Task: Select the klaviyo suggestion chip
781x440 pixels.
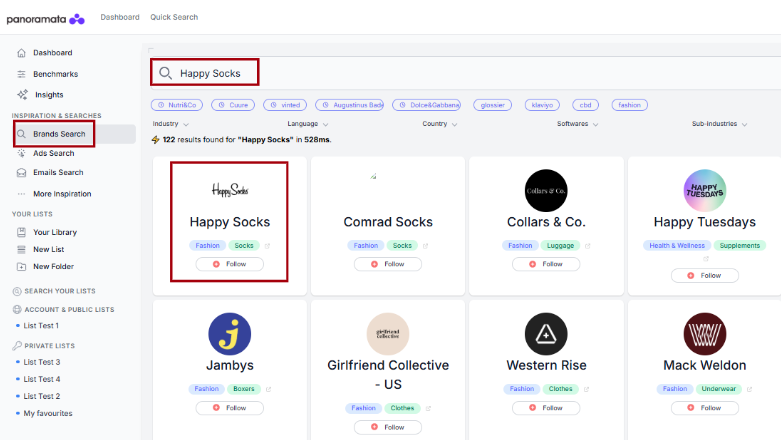Action: 542,105
